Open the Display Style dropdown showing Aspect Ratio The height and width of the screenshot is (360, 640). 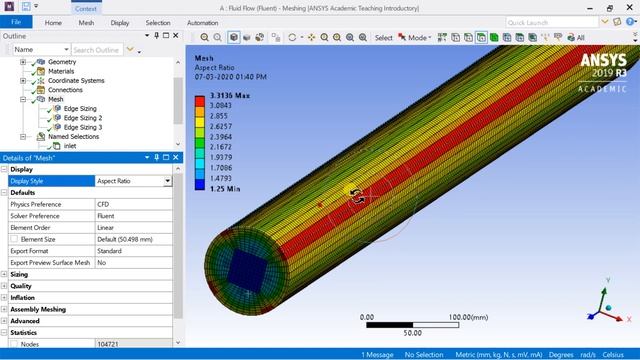click(167, 181)
